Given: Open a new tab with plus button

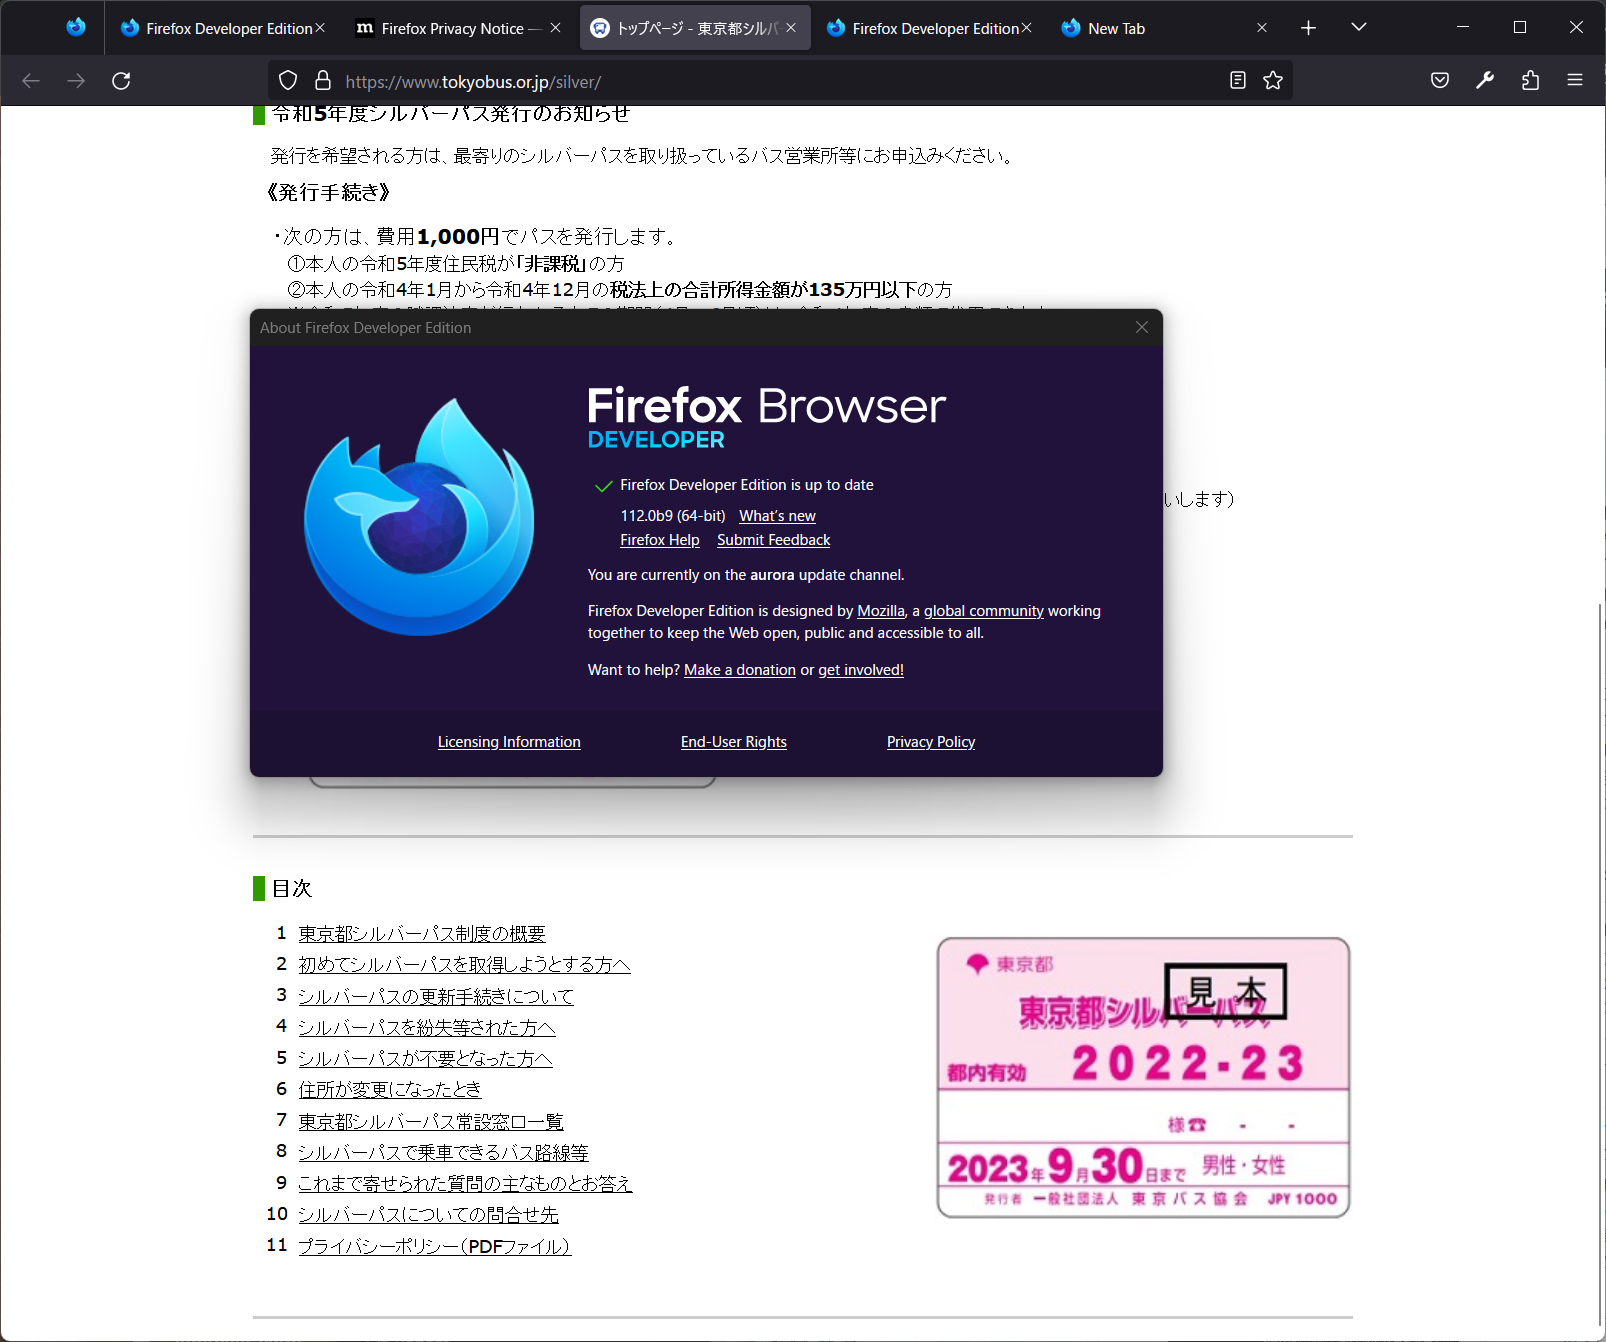Looking at the screenshot, I should tap(1308, 28).
